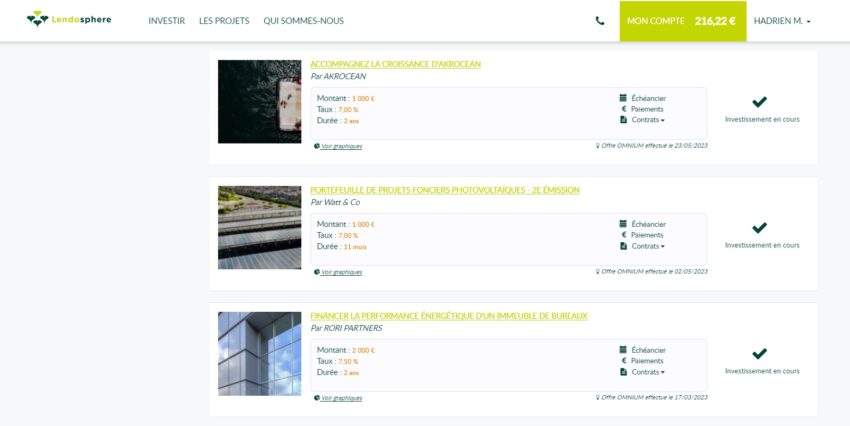Open Échéancier text link for Akrocean

[x=648, y=98]
